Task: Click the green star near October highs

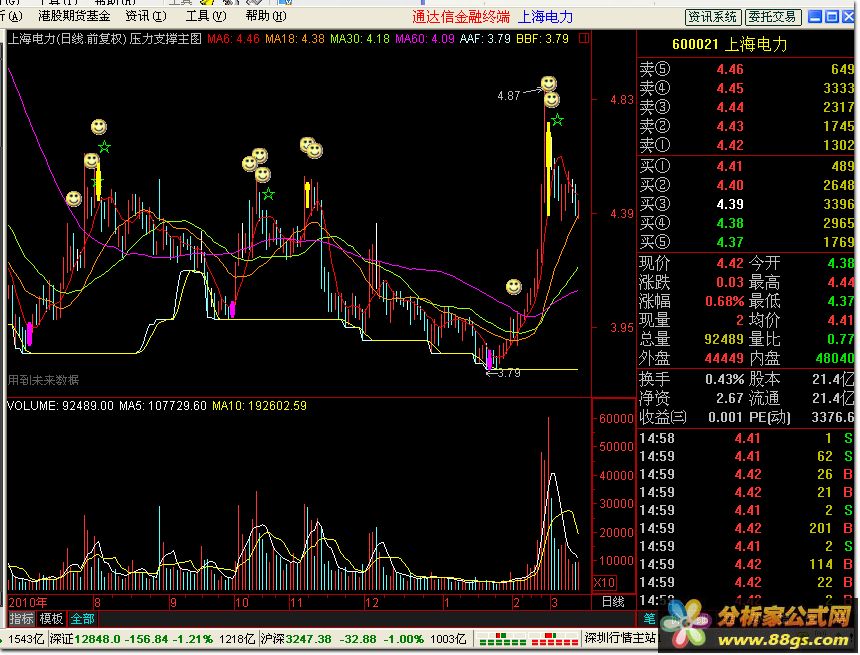Action: coord(268,194)
